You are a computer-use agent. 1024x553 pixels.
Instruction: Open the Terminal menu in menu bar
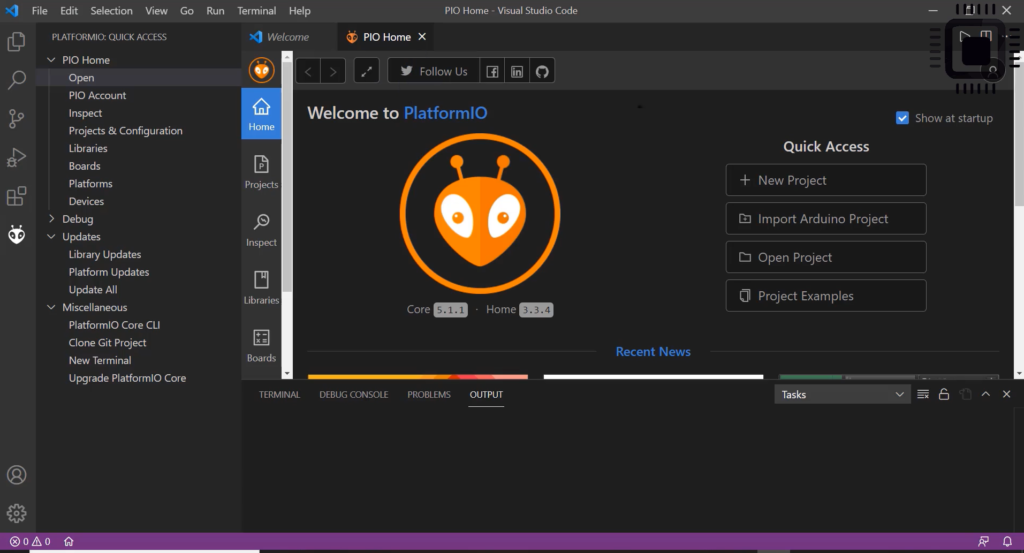click(x=256, y=10)
